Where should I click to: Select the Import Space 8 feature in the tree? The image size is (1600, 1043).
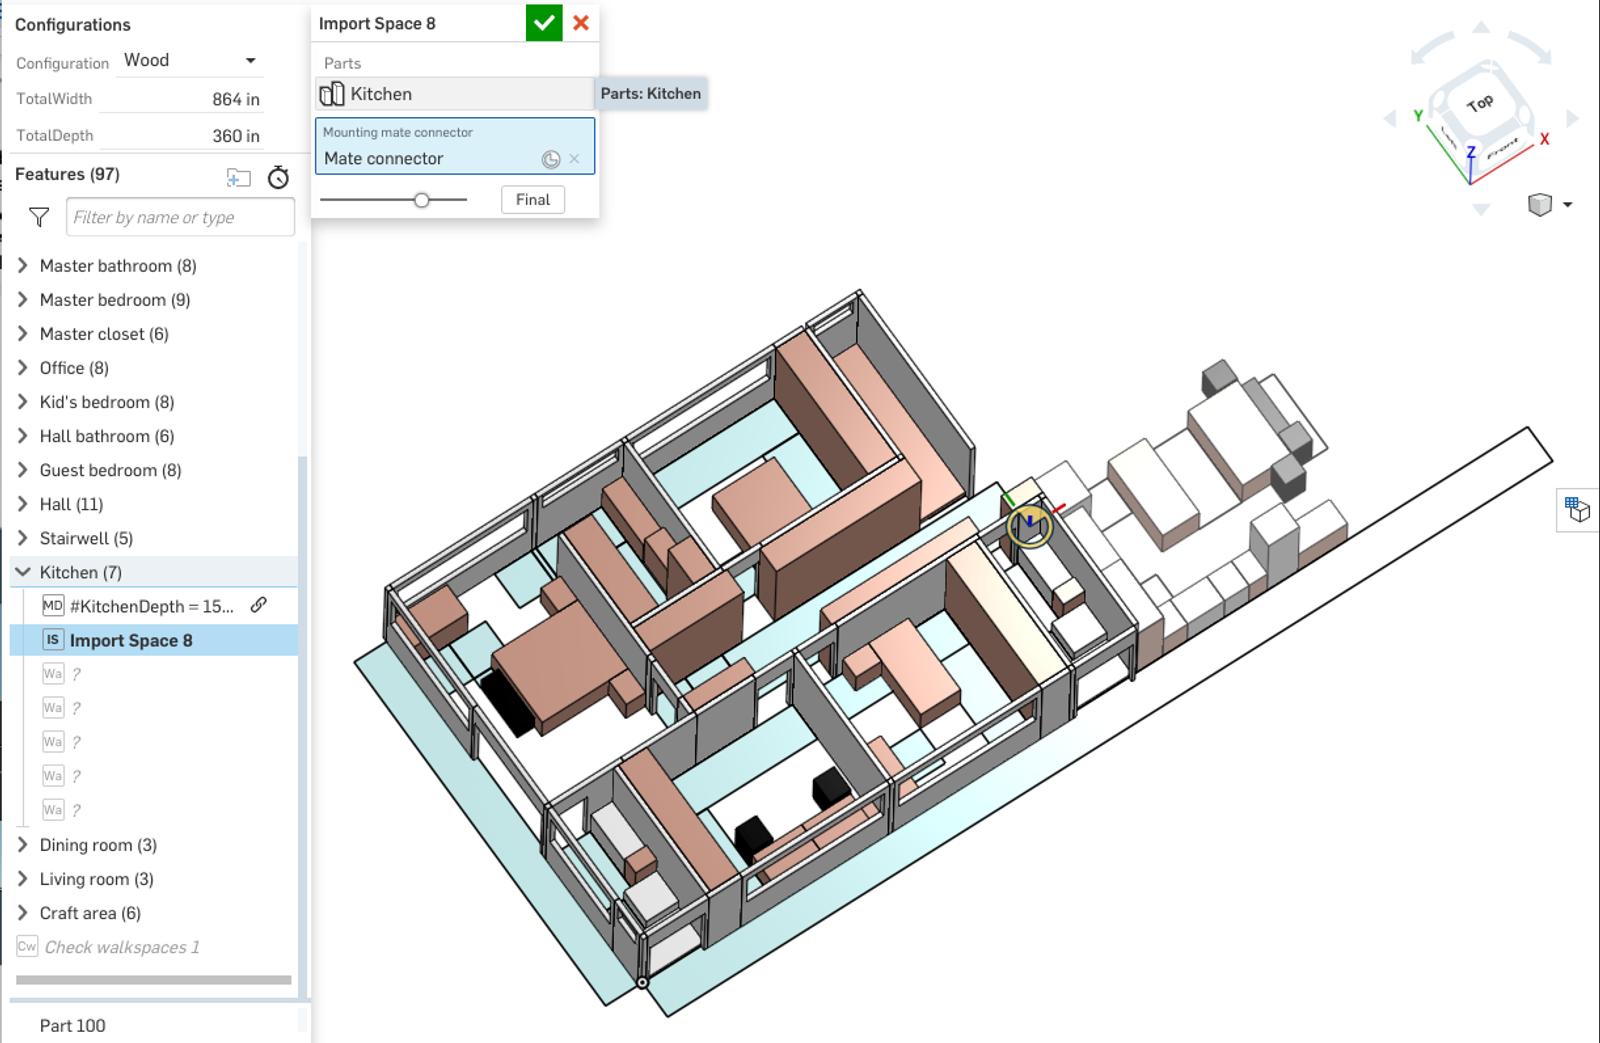131,640
